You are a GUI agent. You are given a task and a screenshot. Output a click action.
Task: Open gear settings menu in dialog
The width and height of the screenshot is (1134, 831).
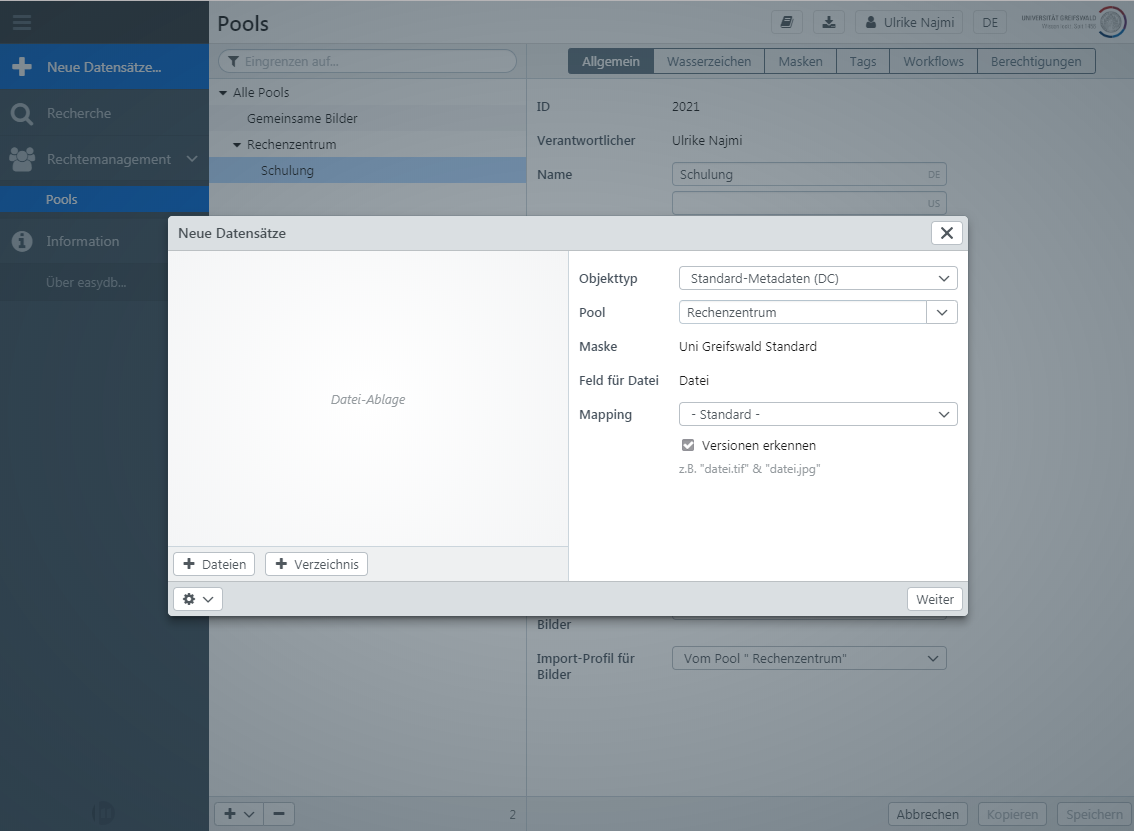pyautogui.click(x=197, y=599)
